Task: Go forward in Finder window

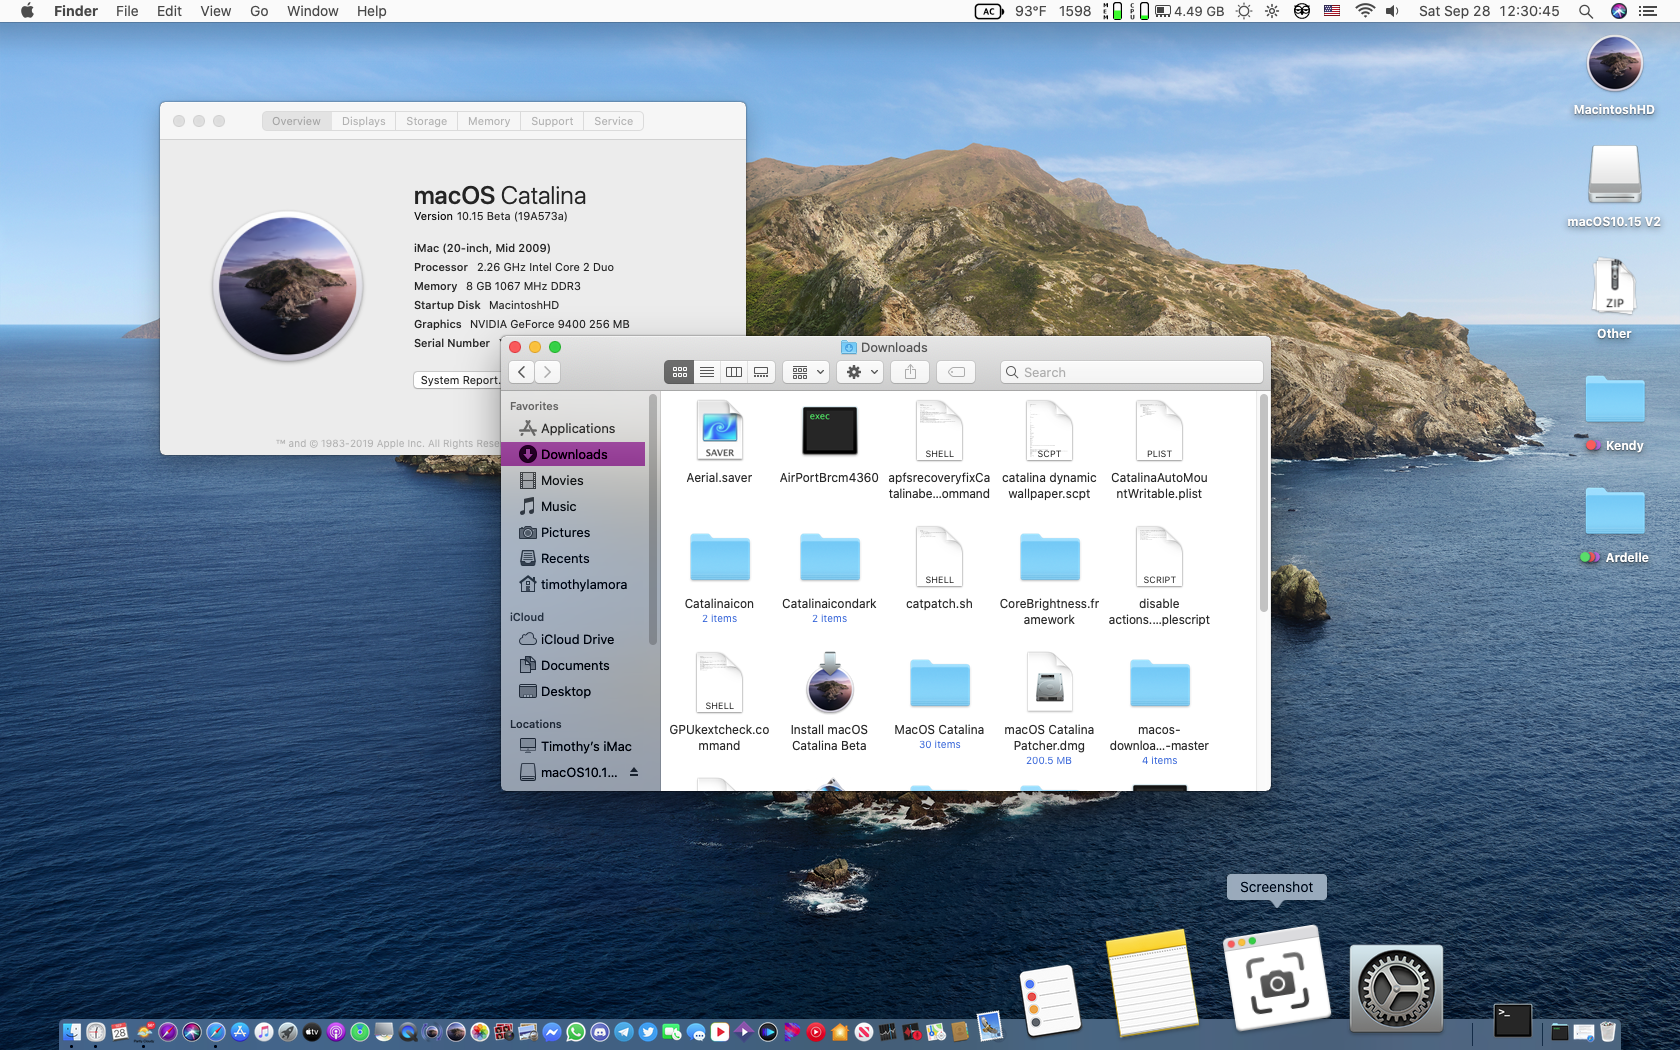Action: coord(548,372)
